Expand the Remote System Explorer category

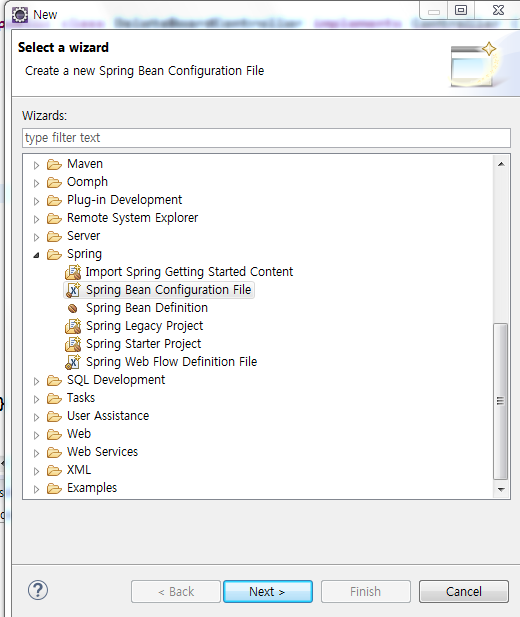(36, 219)
